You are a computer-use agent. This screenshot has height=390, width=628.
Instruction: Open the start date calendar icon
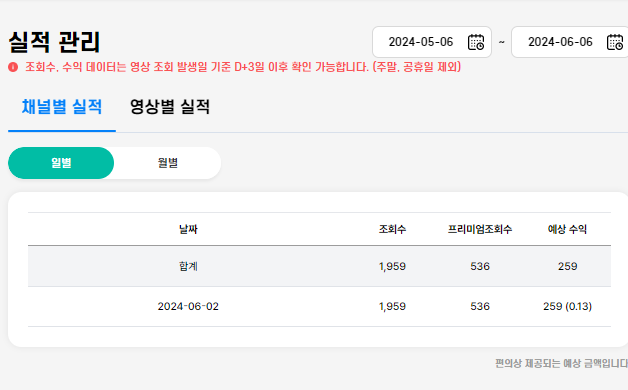tap(476, 42)
